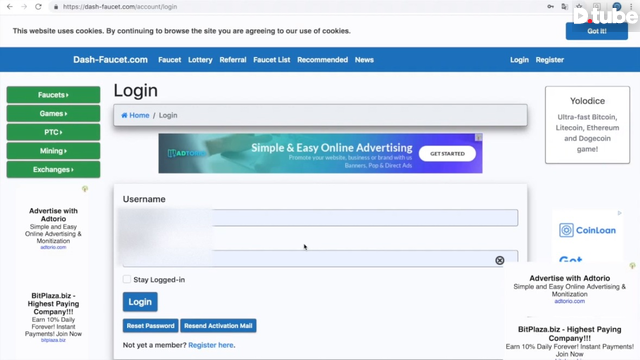Open Faucet in the top navigation

coord(169,60)
